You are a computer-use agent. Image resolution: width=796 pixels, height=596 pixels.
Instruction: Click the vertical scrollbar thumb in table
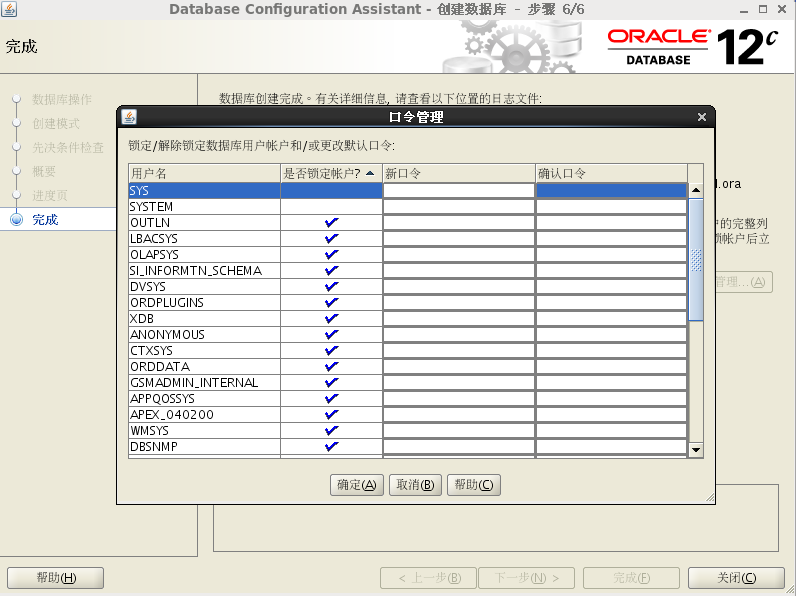(x=696, y=260)
